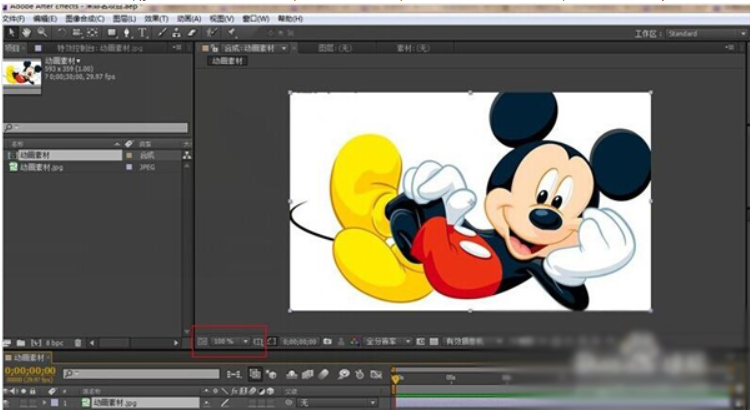Select the 动画素材 timeline tab
This screenshot has height=413, width=750.
[x=29, y=357]
